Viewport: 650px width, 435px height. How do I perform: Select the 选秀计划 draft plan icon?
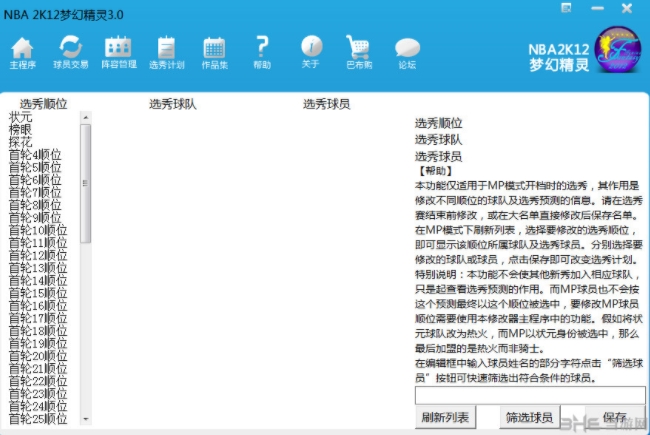coord(166,51)
